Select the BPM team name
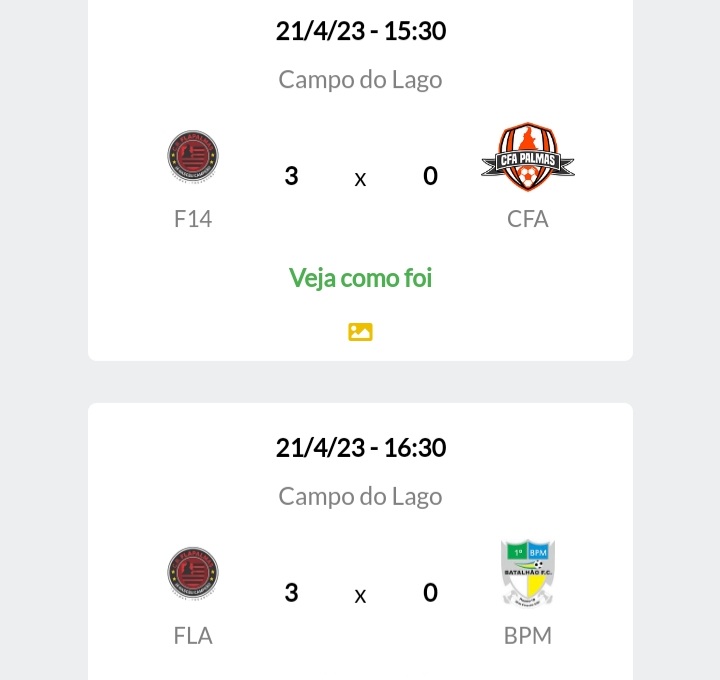 (528, 636)
